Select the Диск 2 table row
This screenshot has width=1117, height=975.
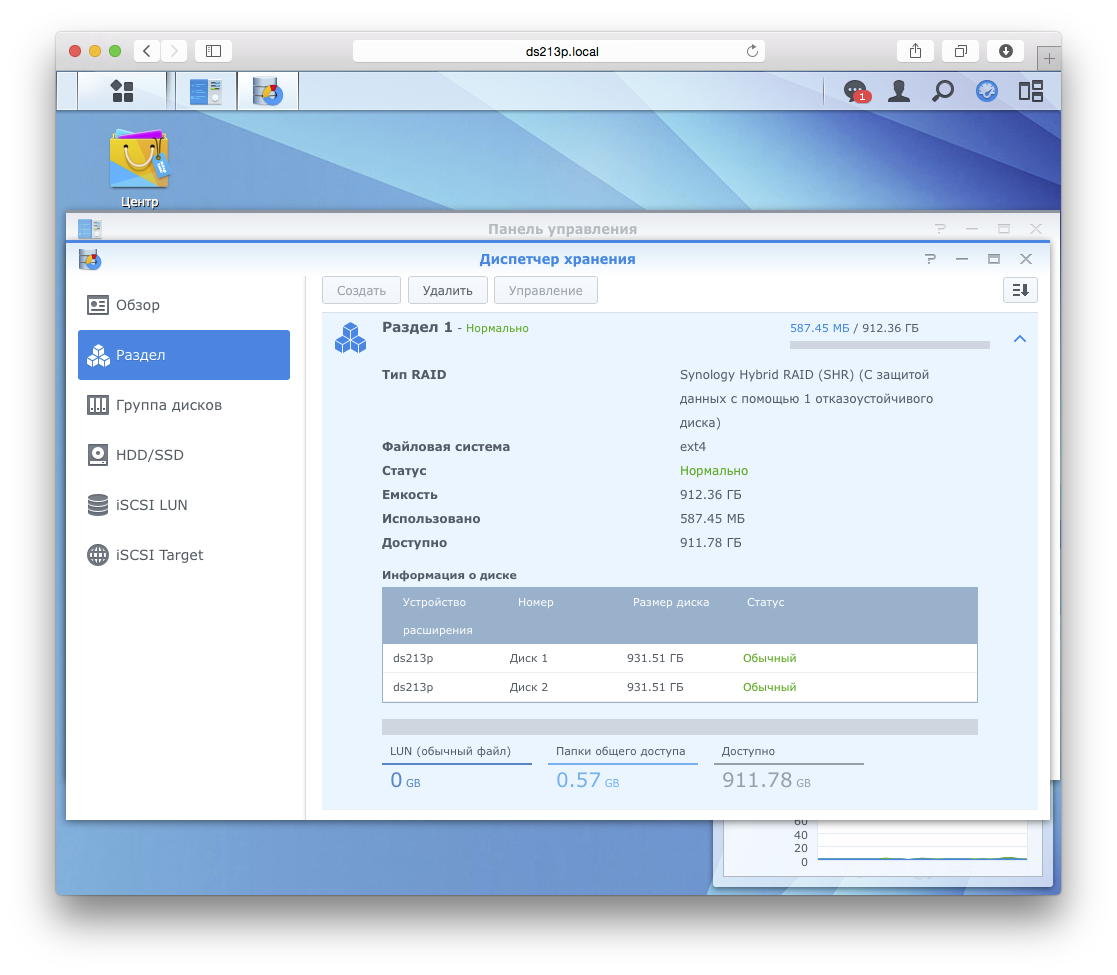(x=680, y=687)
